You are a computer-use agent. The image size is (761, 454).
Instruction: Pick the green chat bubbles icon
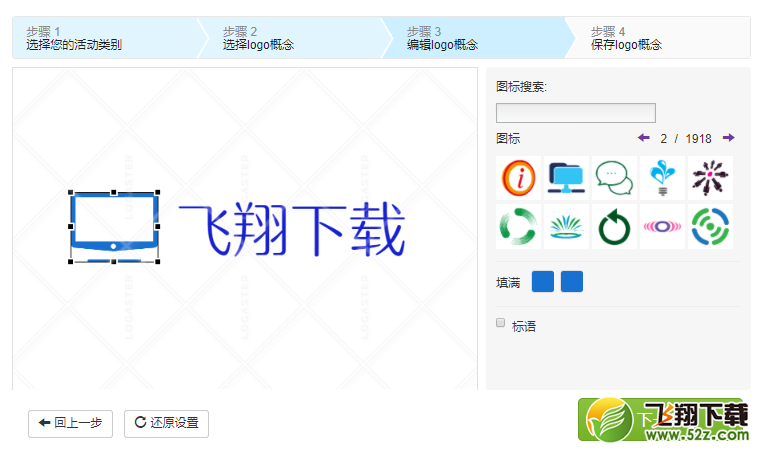pos(614,178)
